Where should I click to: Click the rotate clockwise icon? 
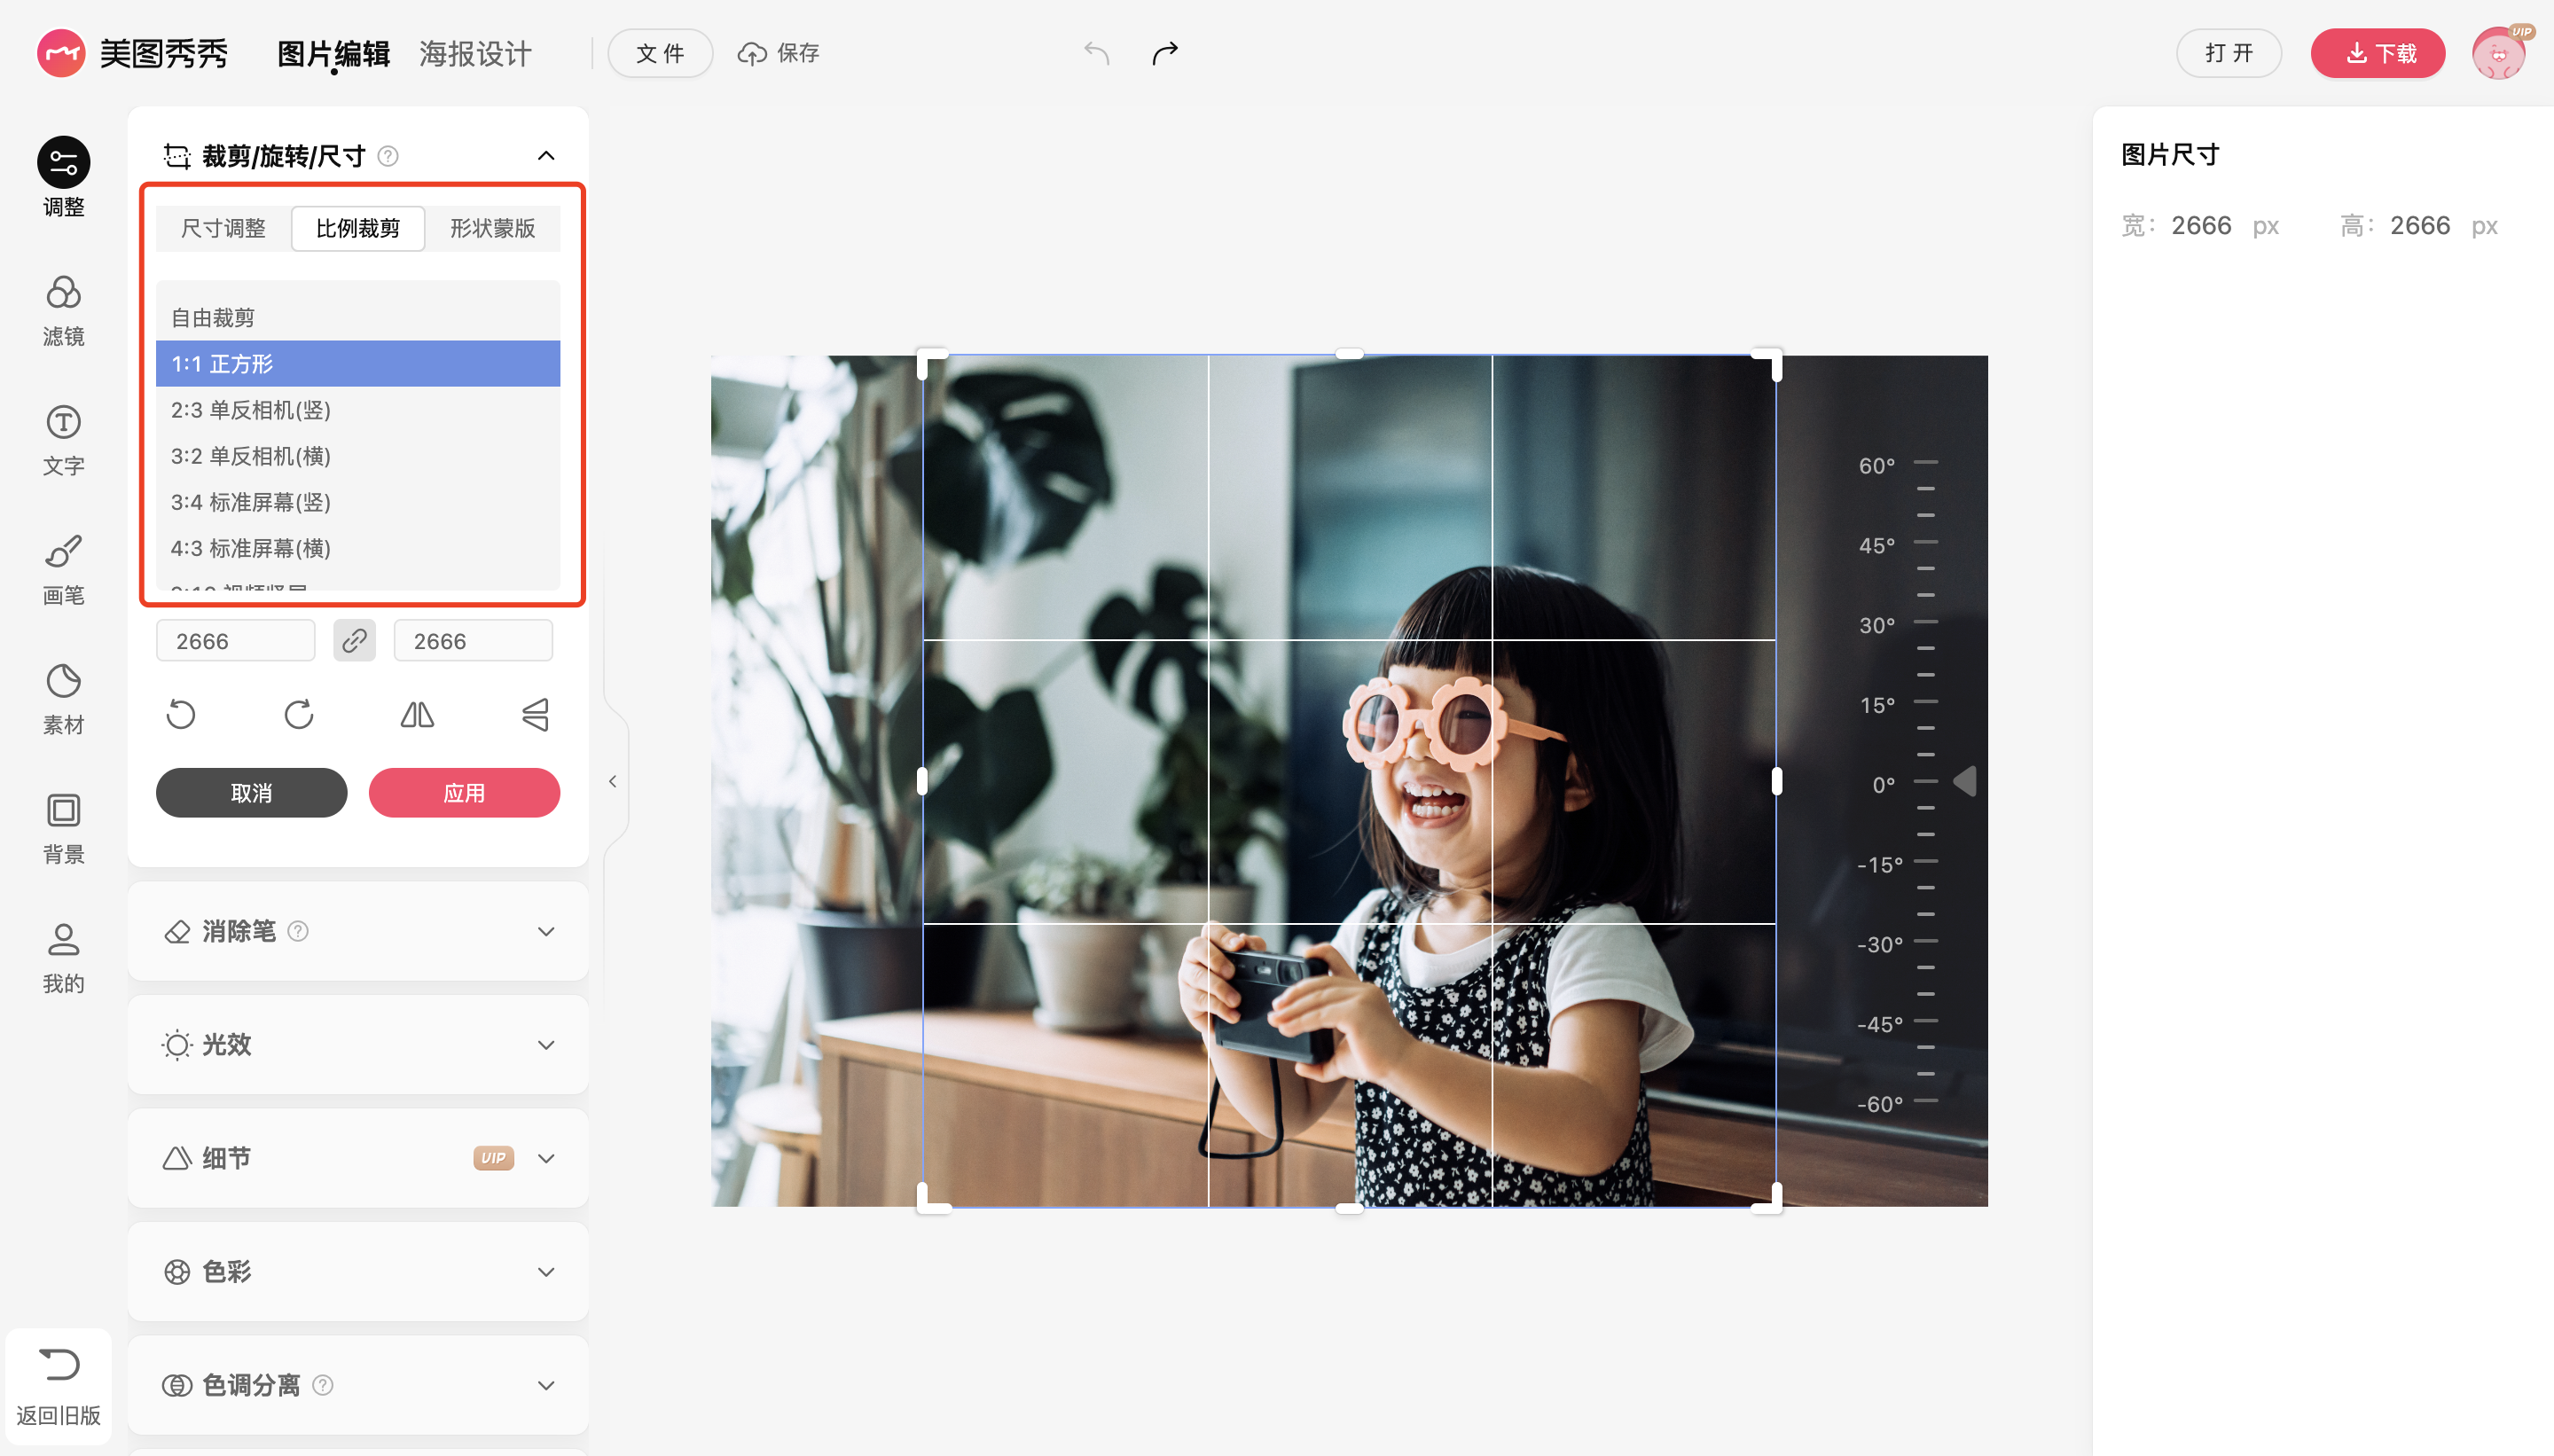tap(299, 714)
